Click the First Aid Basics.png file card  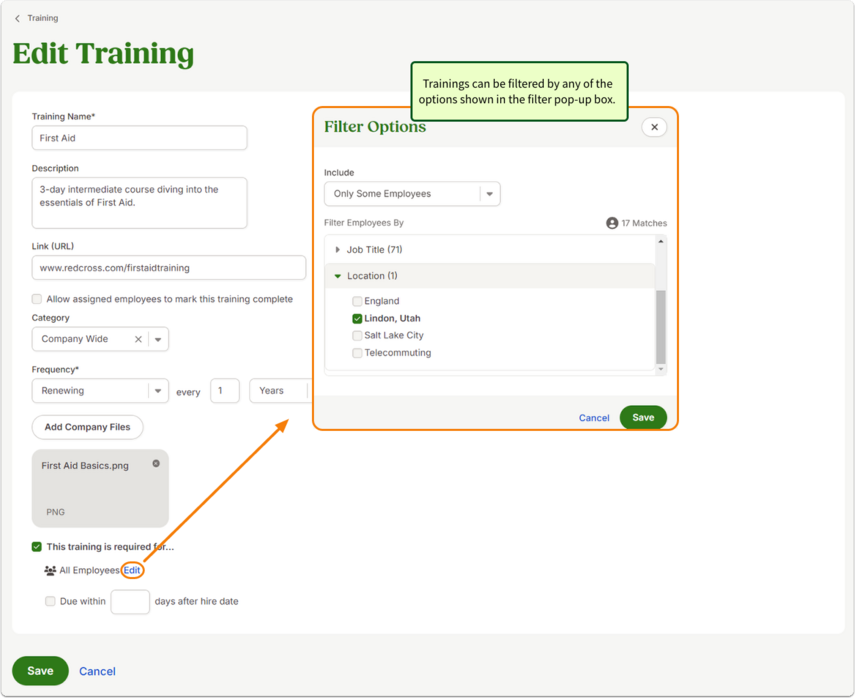click(100, 488)
